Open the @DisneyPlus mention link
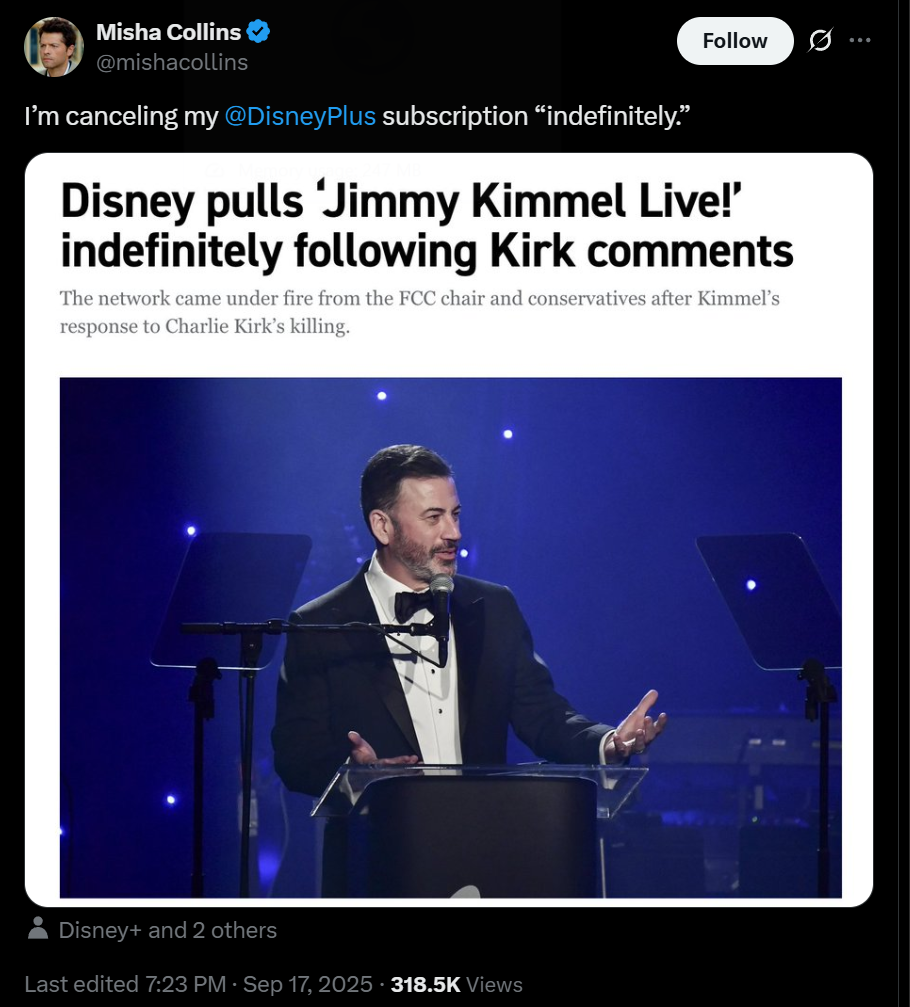Screen dimensions: 910x1007 (300, 116)
